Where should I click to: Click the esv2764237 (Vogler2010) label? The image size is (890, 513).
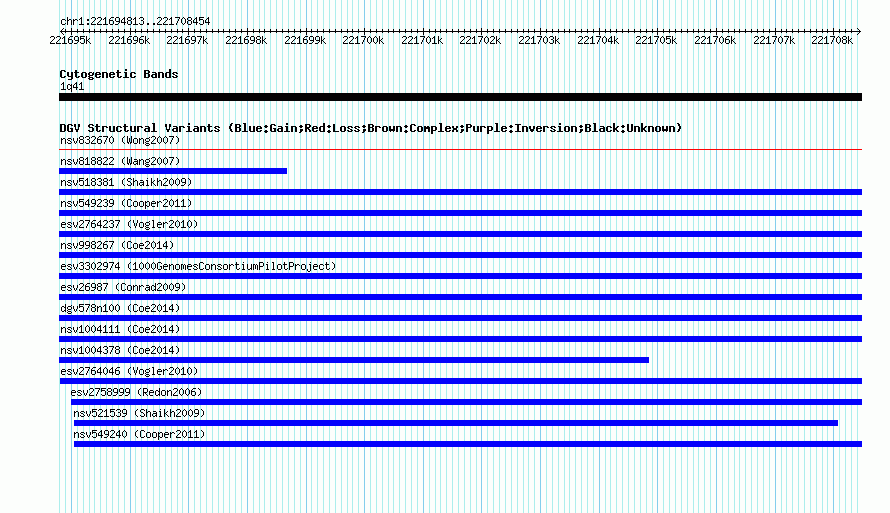[129, 224]
